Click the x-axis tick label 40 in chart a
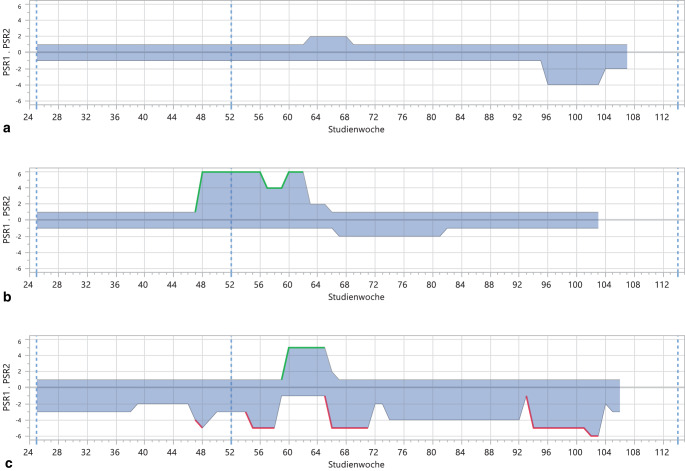Image resolution: width=685 pixels, height=471 pixels. (144, 117)
